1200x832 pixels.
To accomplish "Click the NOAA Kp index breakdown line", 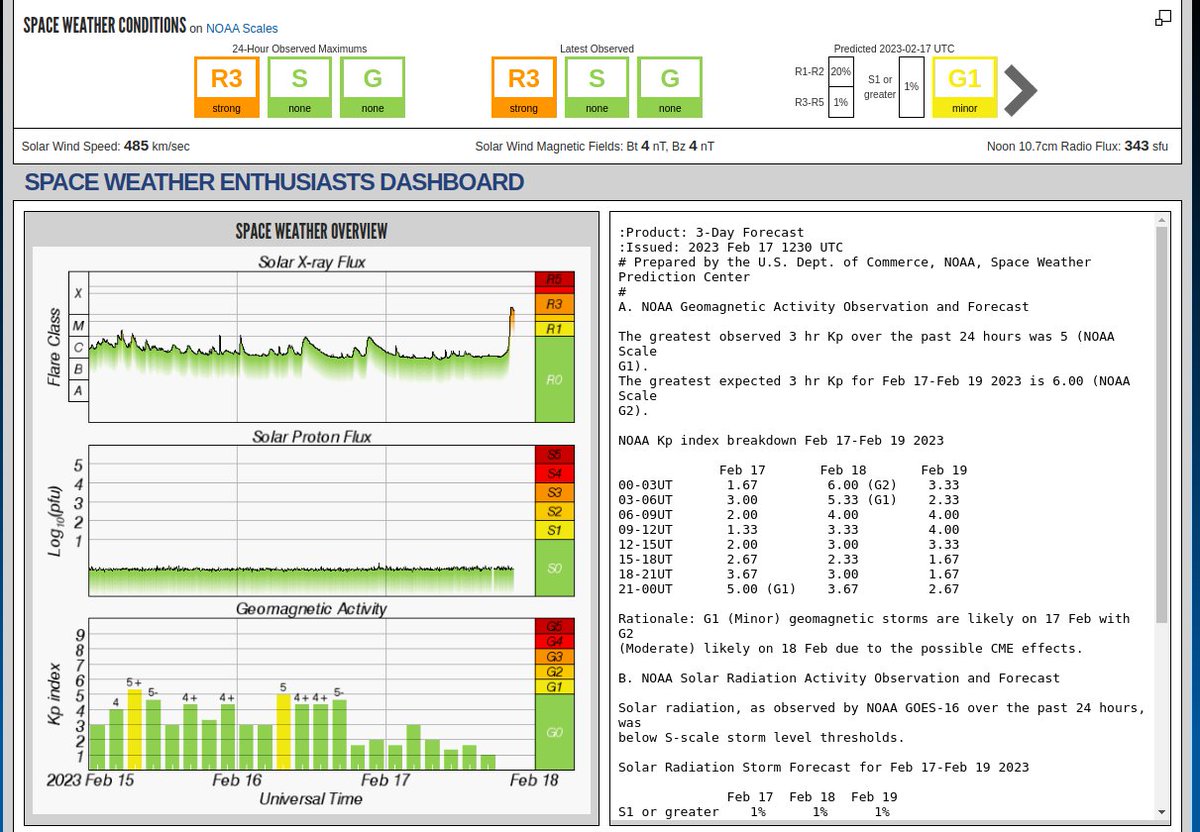I will tap(781, 440).
